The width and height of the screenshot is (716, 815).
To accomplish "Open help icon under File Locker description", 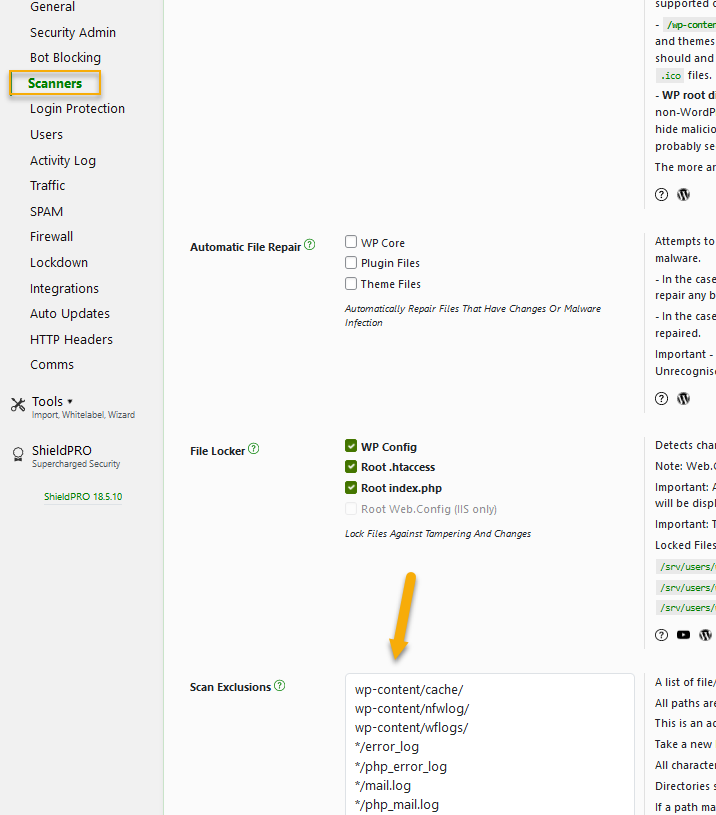I will (661, 635).
